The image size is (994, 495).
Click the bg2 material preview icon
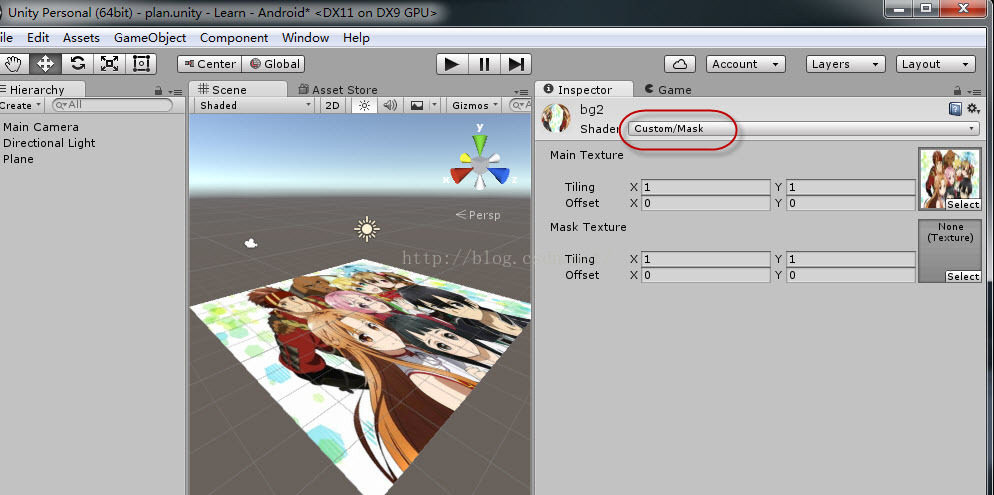(x=556, y=118)
